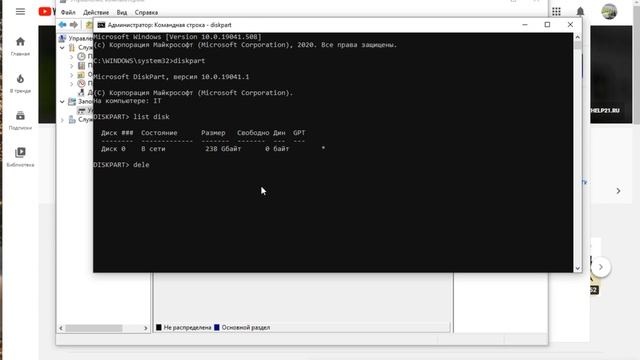Screen dimensions: 640x360
Task: Select the Shared Folders icon in tree
Action: coord(81,74)
